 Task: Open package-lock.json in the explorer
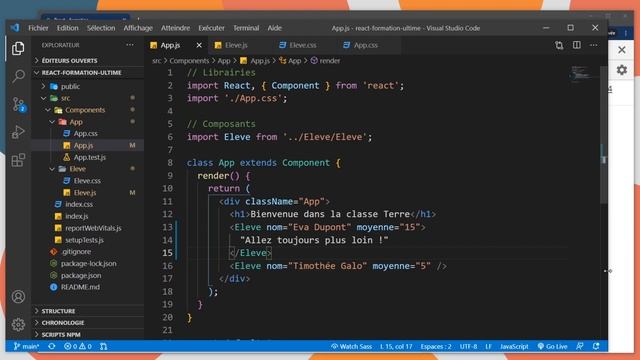88,264
